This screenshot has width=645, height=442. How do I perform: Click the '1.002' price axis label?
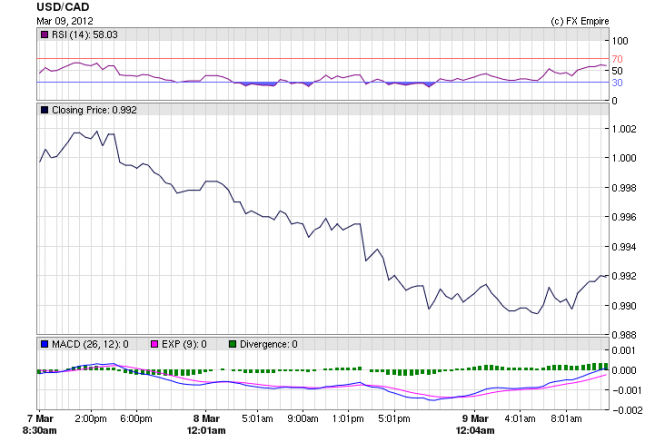(x=624, y=129)
